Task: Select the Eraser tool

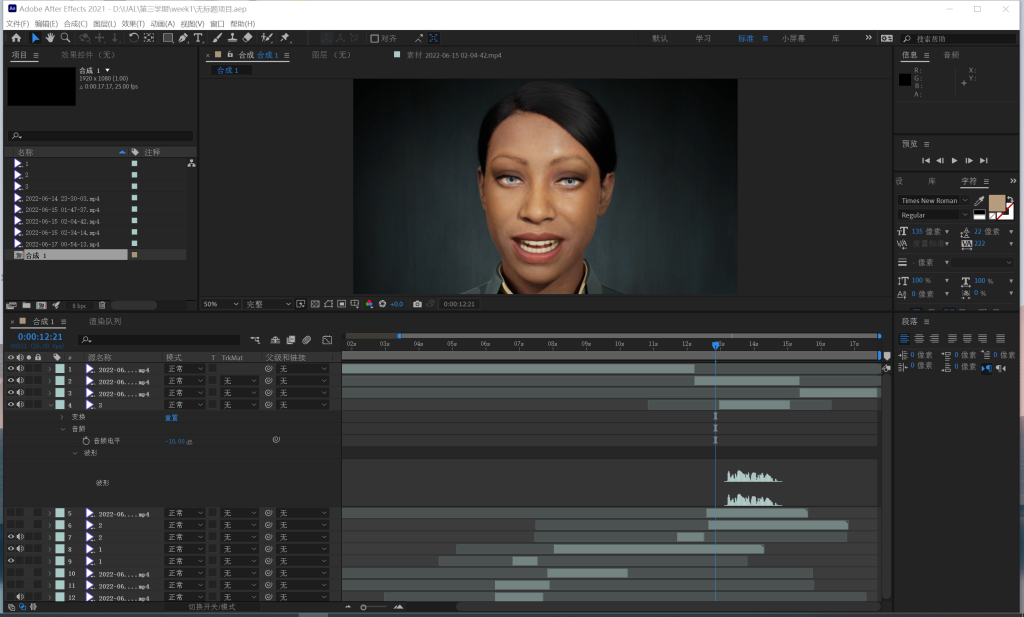Action: (x=248, y=38)
